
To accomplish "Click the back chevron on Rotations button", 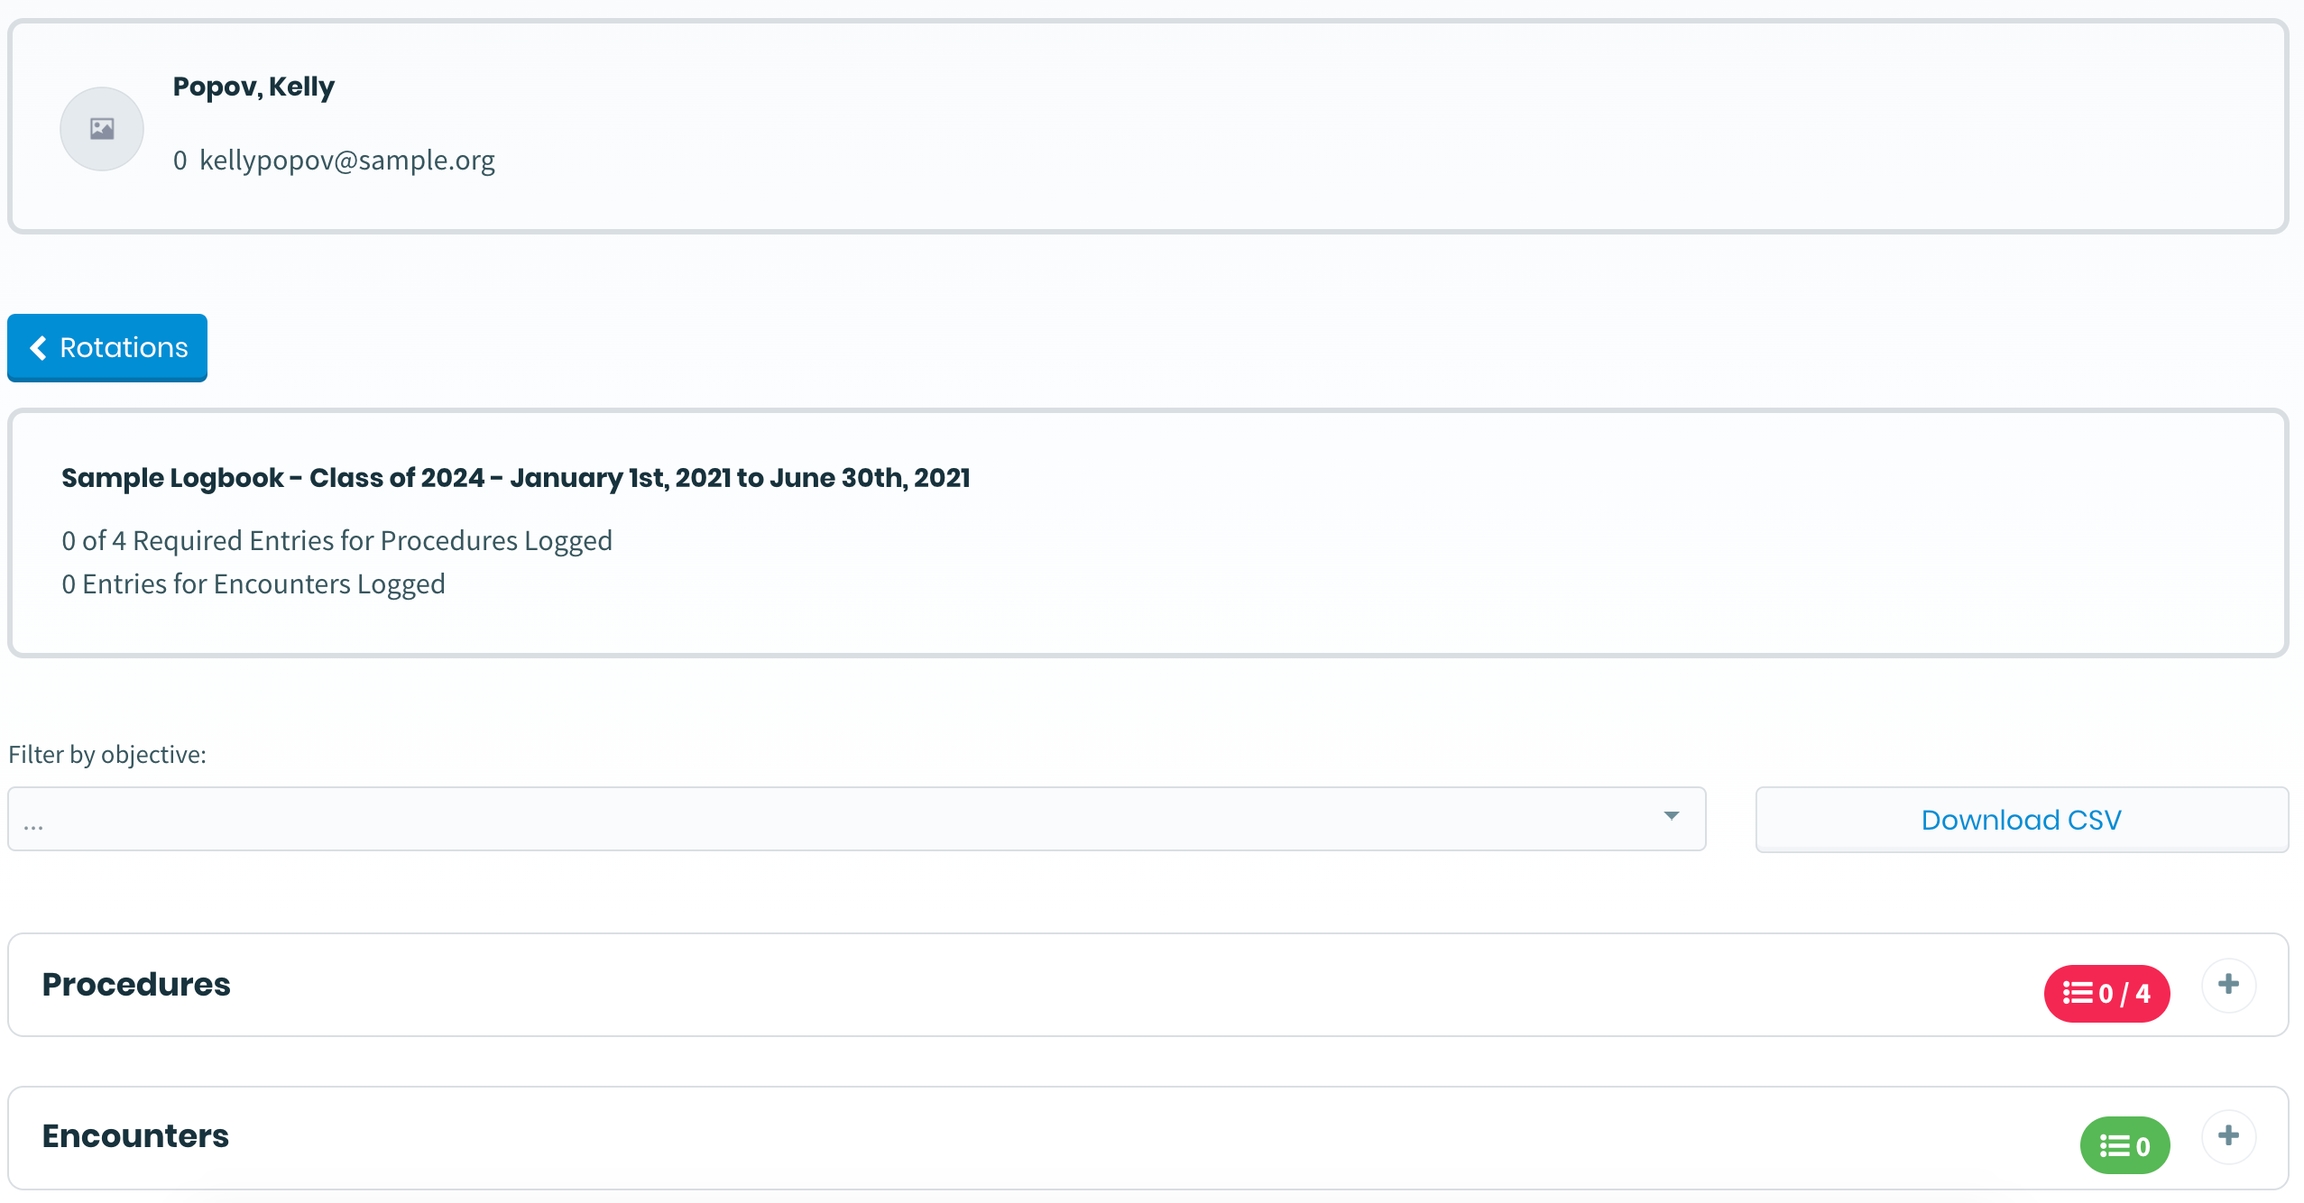I will pyautogui.click(x=38, y=348).
